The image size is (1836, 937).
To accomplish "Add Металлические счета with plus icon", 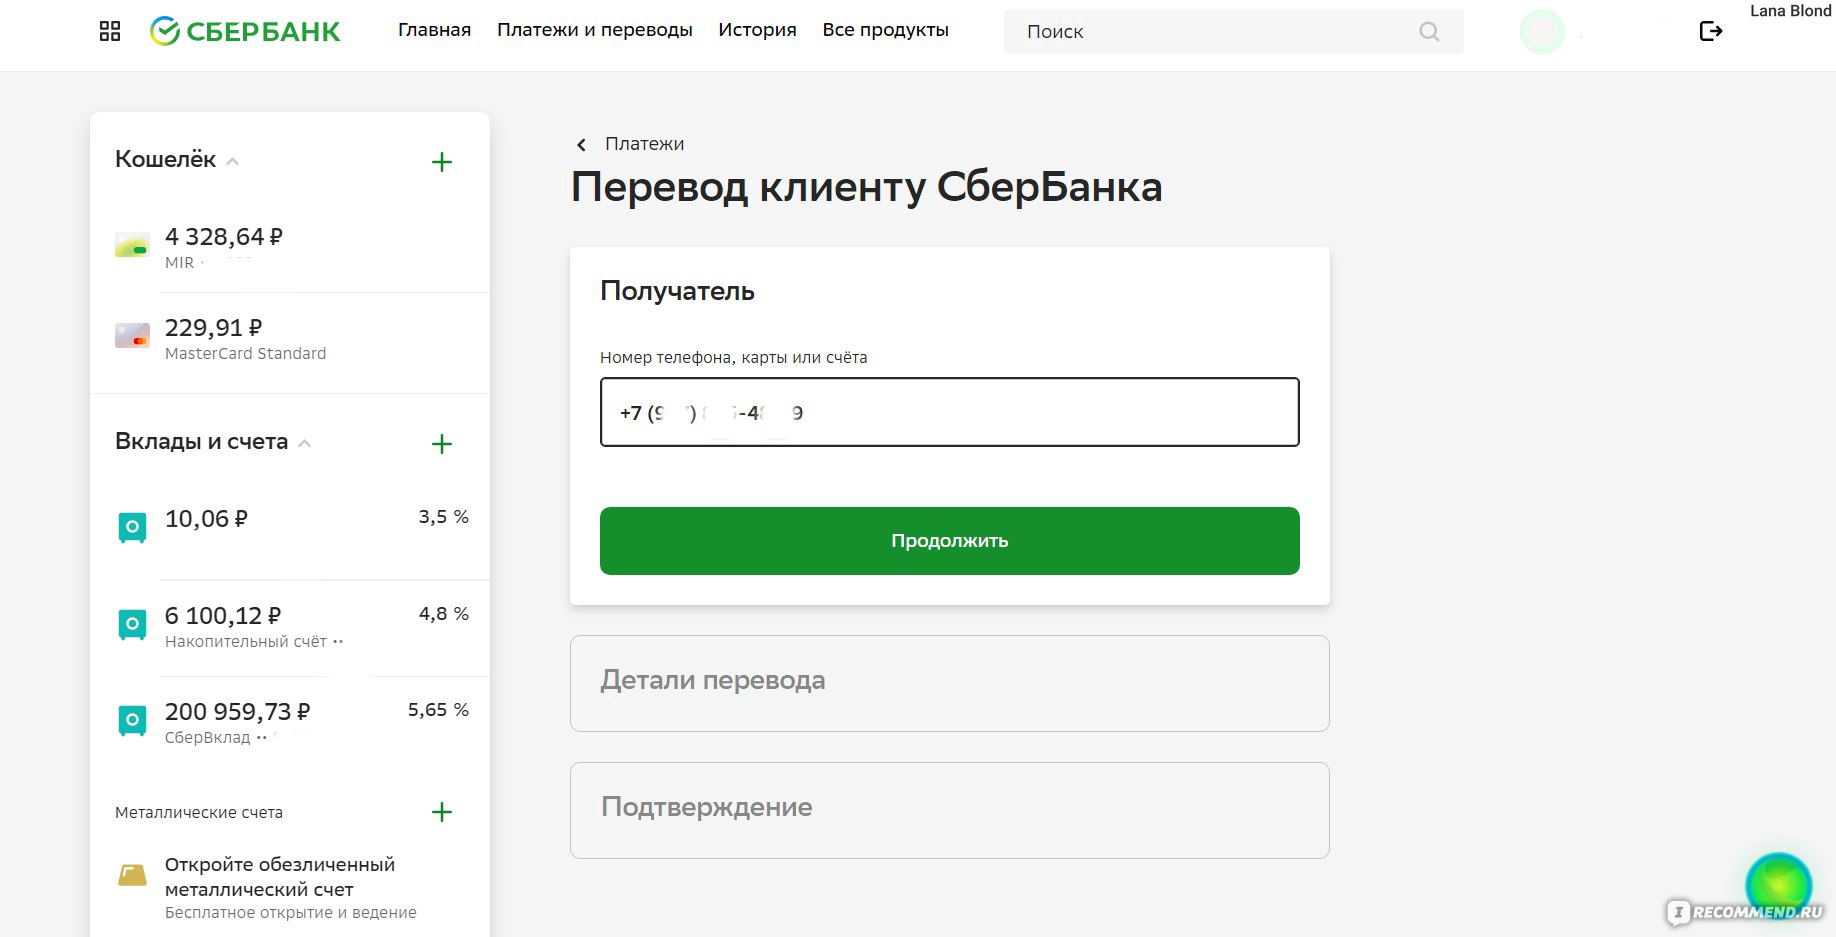I will point(442,812).
